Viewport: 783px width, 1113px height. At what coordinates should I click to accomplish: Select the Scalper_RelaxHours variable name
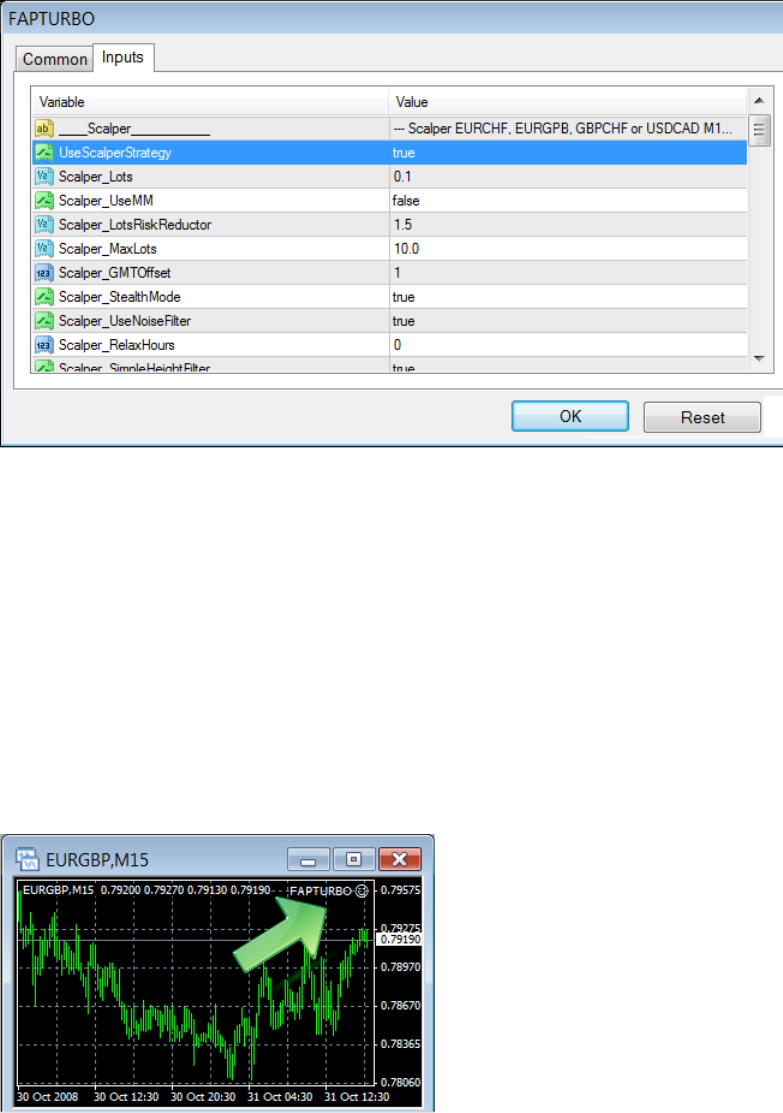(x=116, y=345)
